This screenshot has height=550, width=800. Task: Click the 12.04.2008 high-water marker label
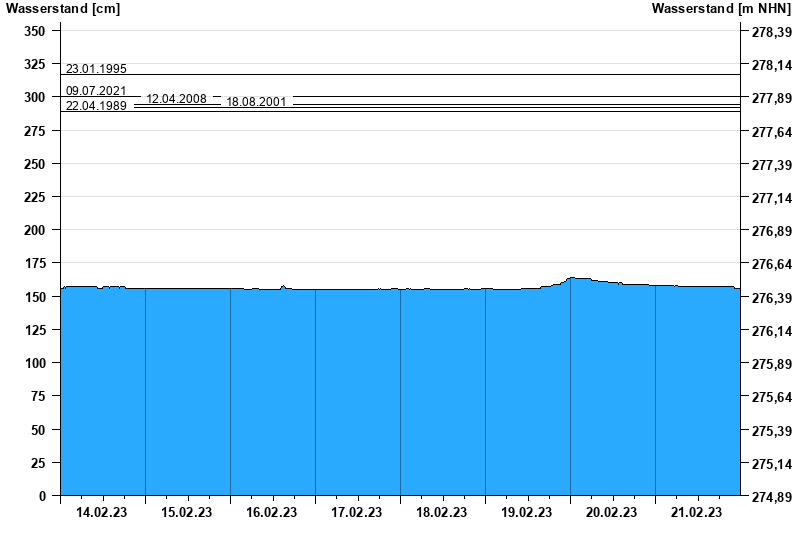[x=176, y=99]
